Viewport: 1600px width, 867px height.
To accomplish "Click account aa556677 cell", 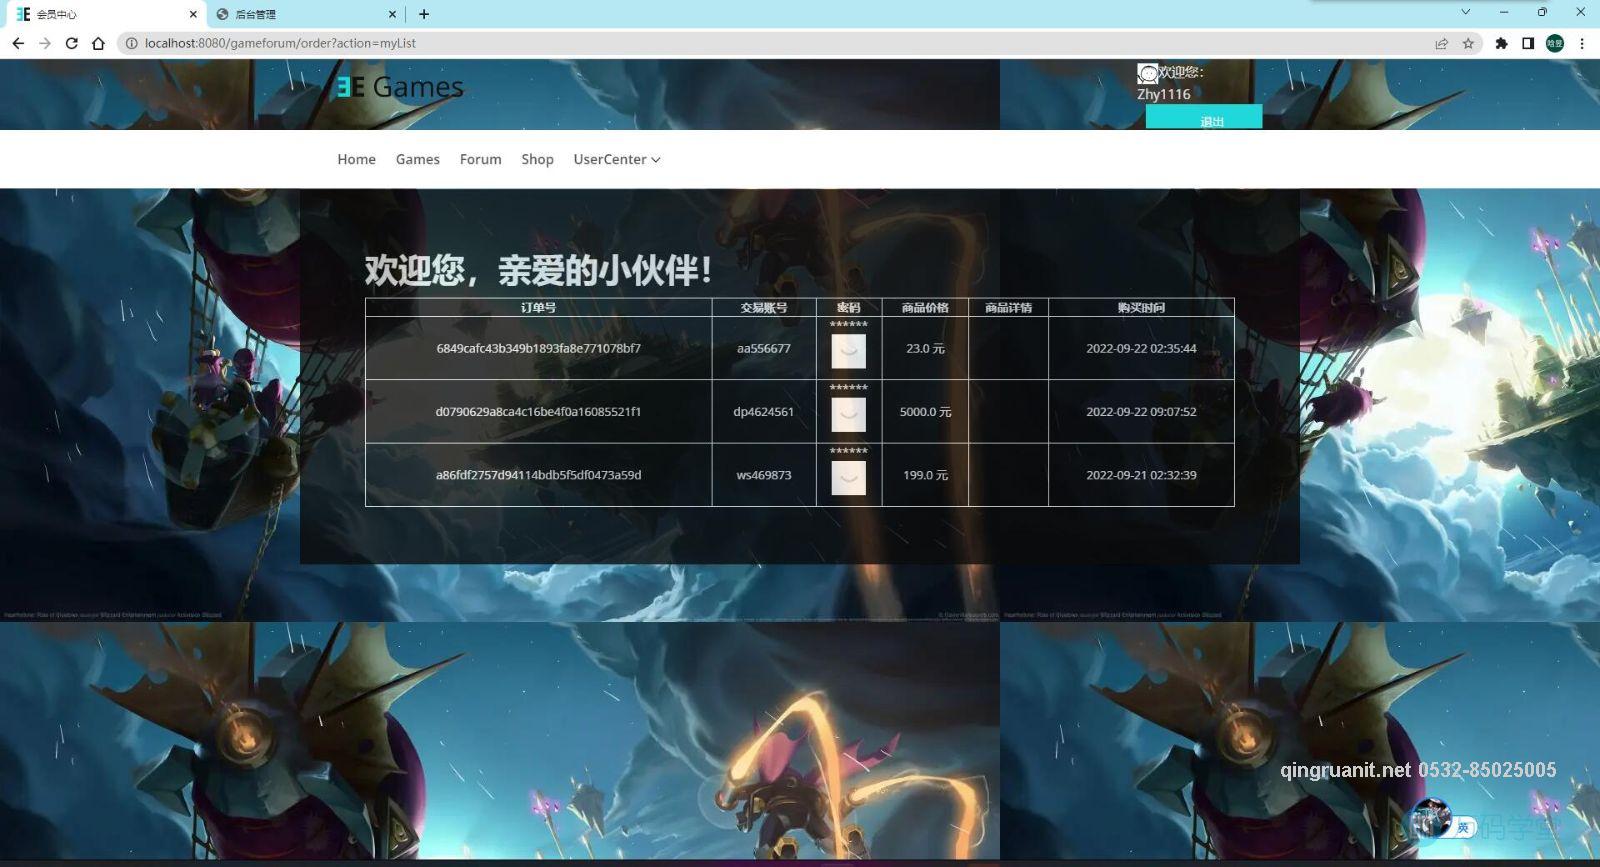I will tap(764, 348).
